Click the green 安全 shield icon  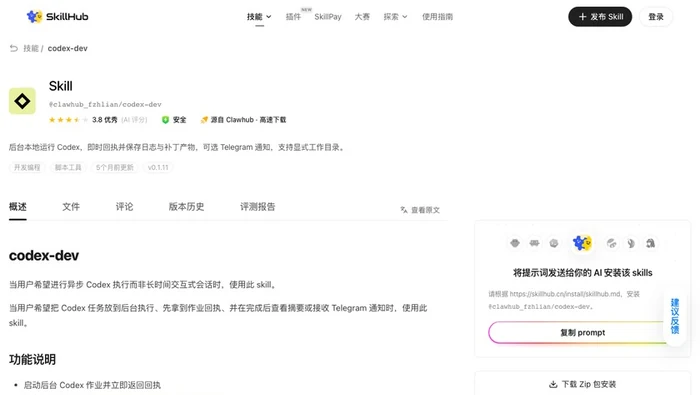tap(165, 120)
